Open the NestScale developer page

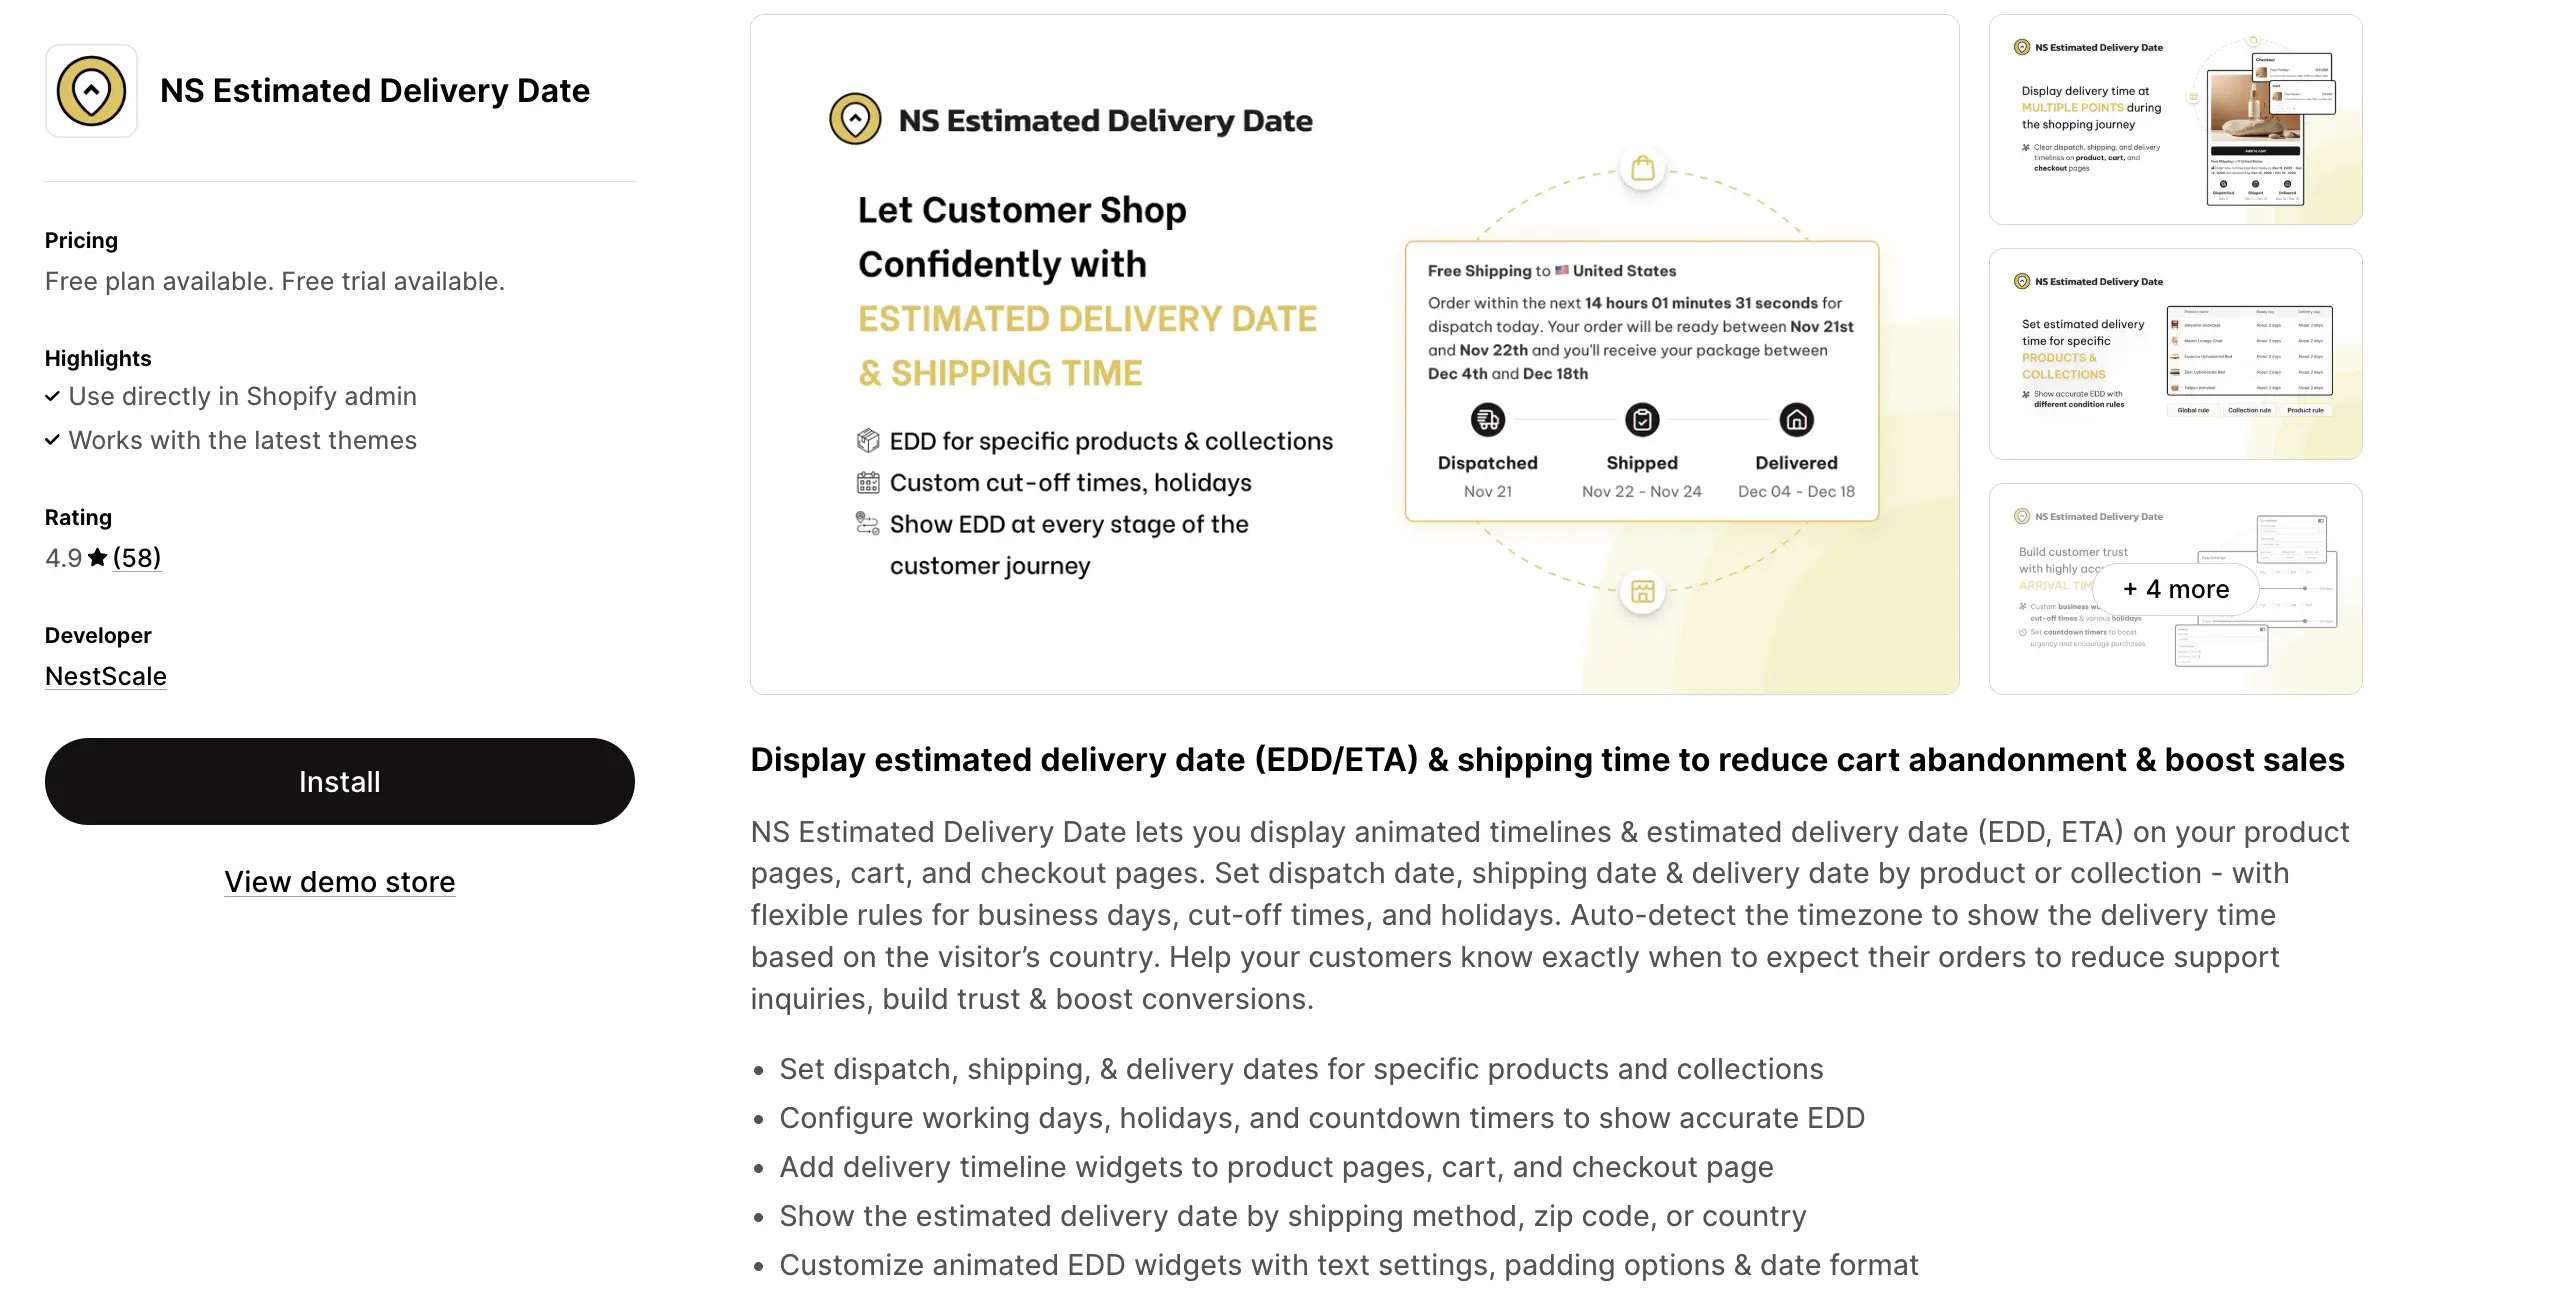tap(106, 676)
